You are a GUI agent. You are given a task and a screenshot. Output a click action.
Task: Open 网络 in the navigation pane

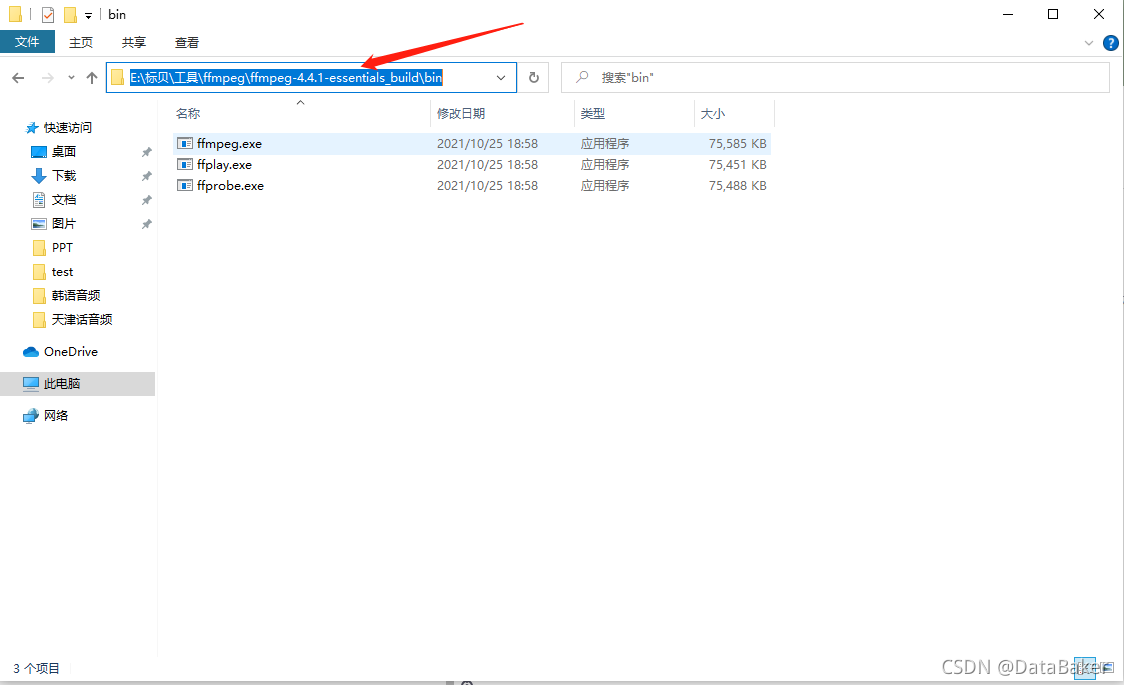55,416
